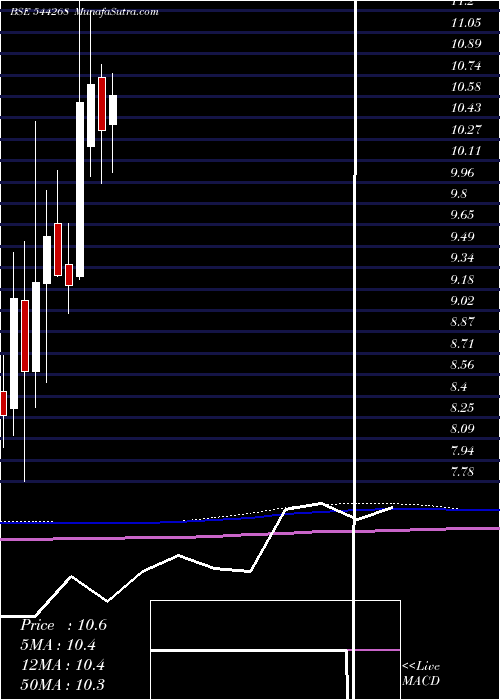Select the 9.18 price axis label

point(462,279)
